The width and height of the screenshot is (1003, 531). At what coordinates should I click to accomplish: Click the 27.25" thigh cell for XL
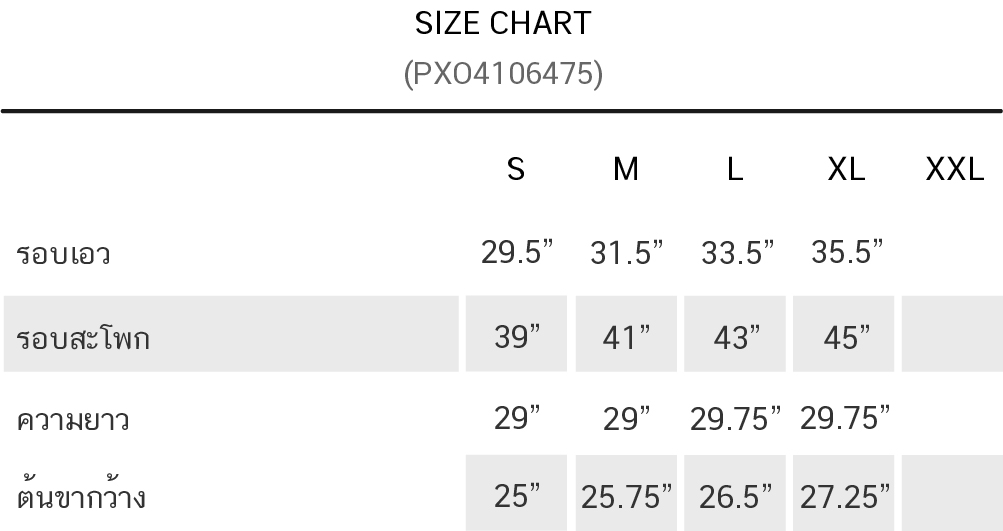pos(844,493)
